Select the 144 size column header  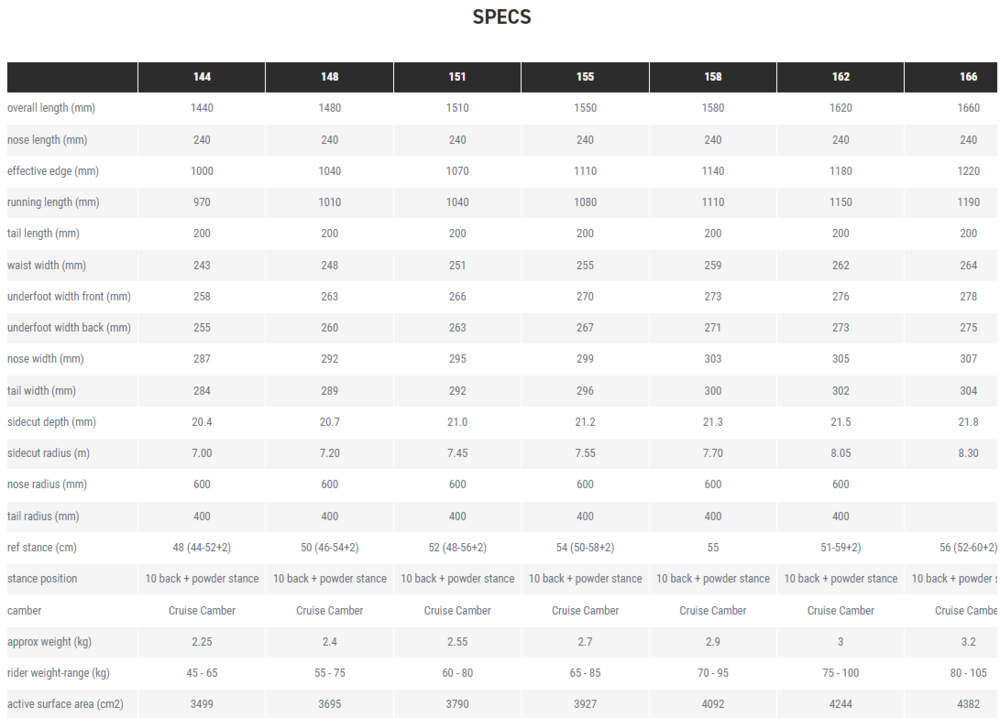click(202, 77)
